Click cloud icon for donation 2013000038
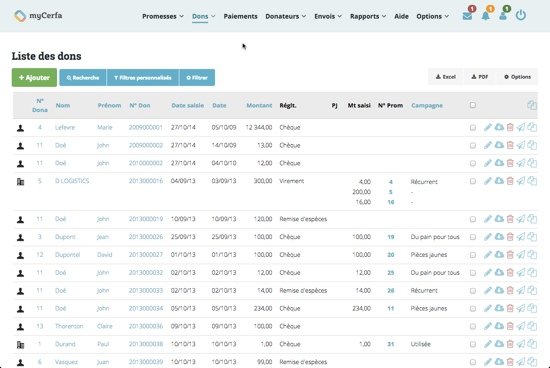The image size is (550, 368). (499, 344)
